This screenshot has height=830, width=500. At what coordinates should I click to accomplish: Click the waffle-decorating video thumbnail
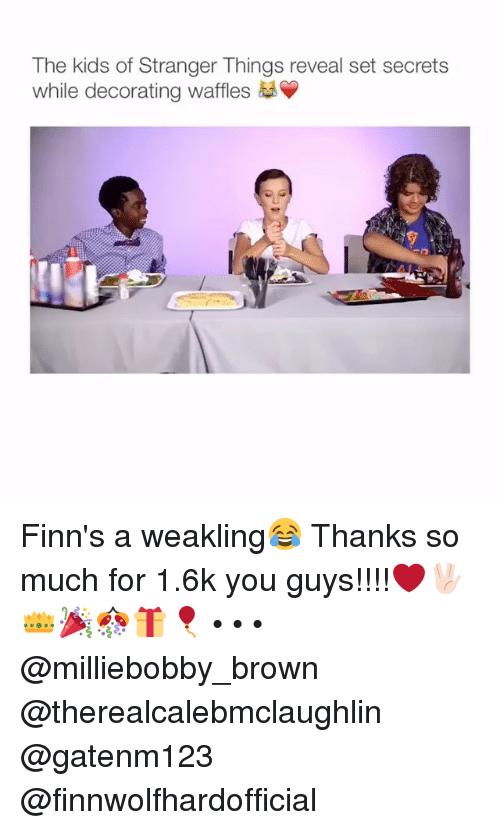[250, 250]
